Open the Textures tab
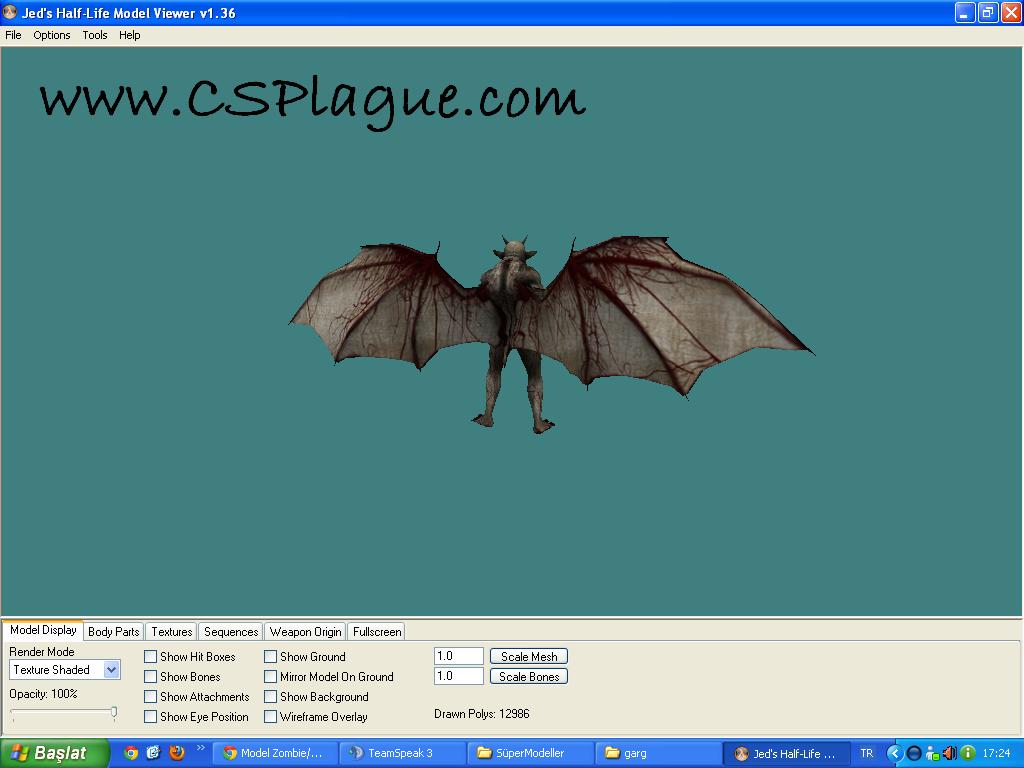 pyautogui.click(x=171, y=632)
